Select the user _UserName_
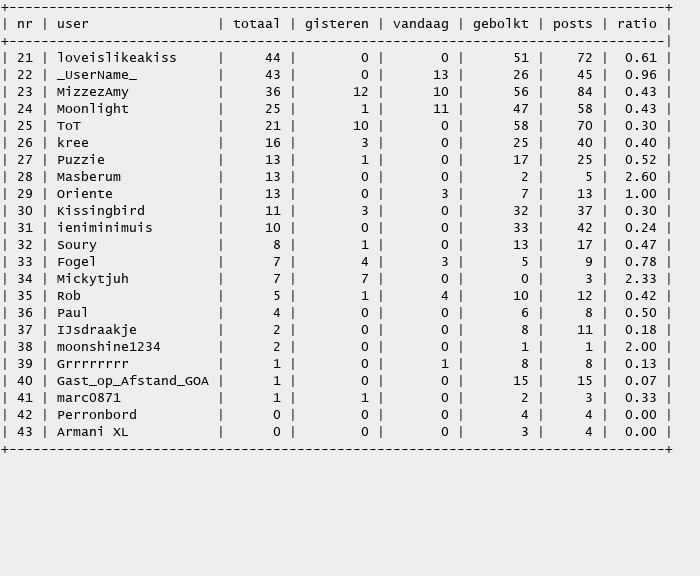 pyautogui.click(x=97, y=75)
